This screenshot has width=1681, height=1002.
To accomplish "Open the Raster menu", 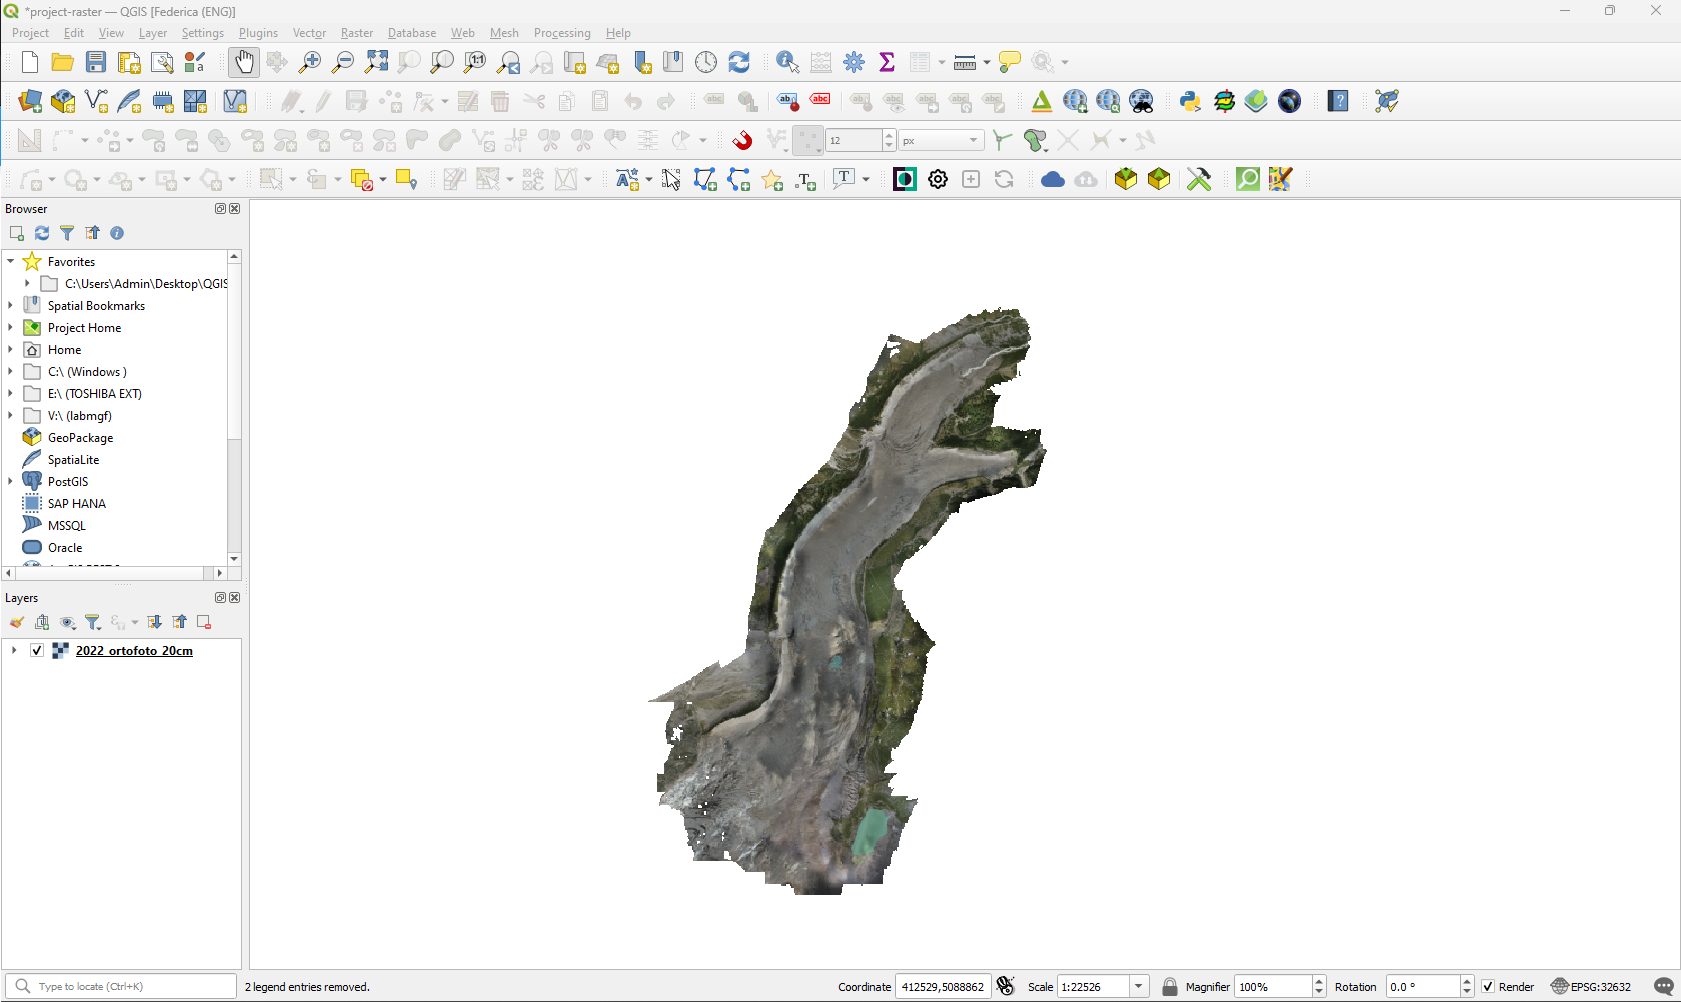I will coord(356,33).
